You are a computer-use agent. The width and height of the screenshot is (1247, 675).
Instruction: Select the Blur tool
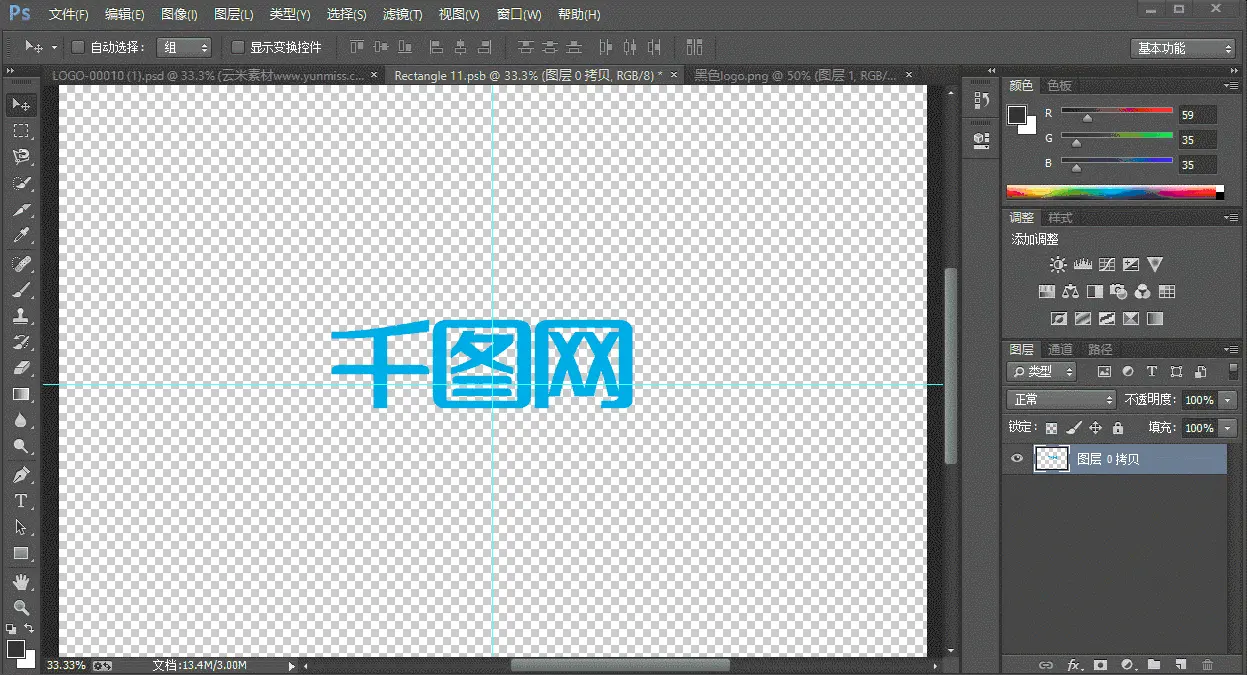click(20, 420)
